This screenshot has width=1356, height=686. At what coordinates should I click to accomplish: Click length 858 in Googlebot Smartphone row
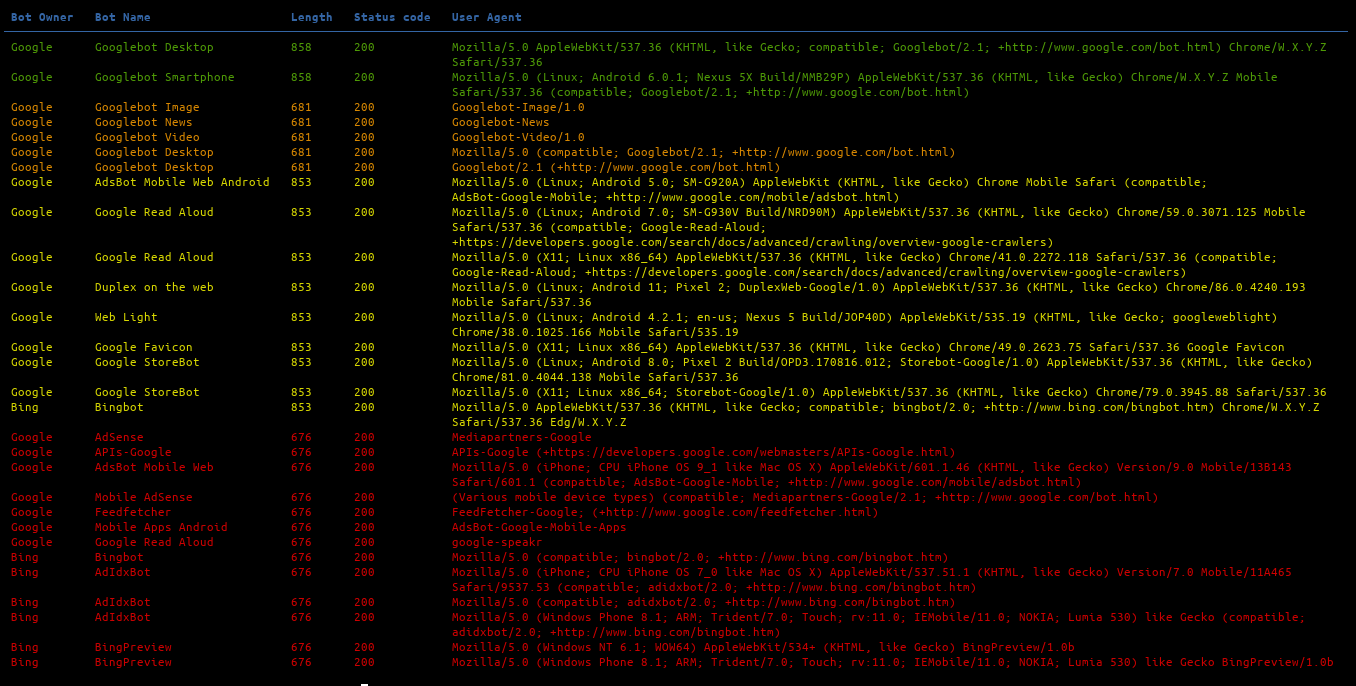point(301,77)
